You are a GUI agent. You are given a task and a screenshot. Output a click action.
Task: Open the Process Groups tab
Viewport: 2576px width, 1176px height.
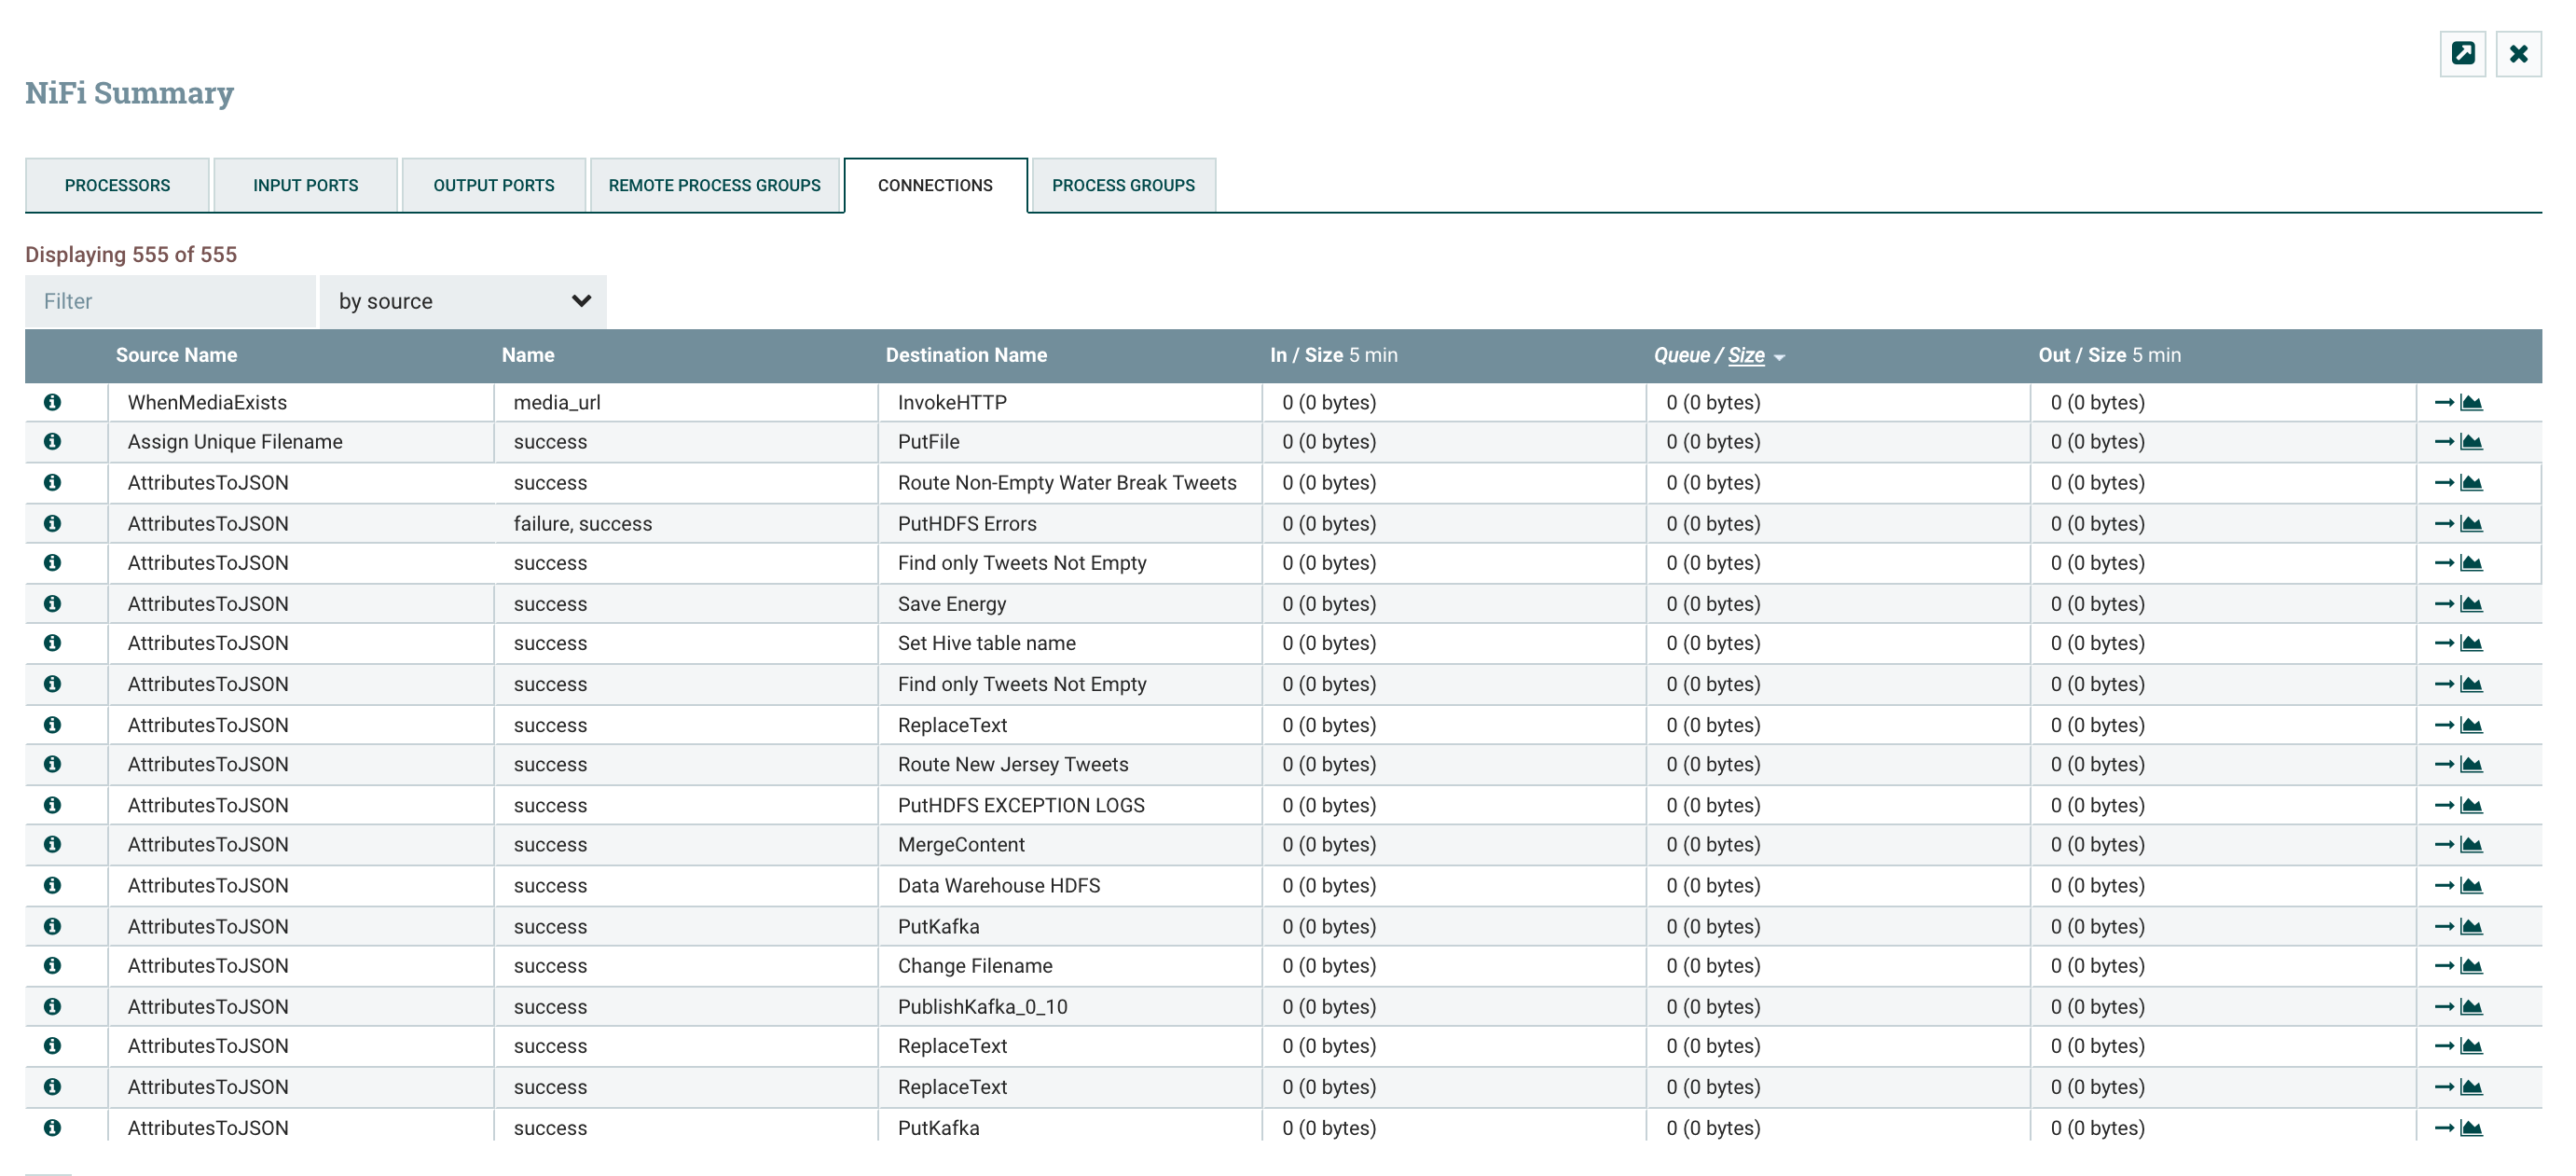click(1122, 186)
